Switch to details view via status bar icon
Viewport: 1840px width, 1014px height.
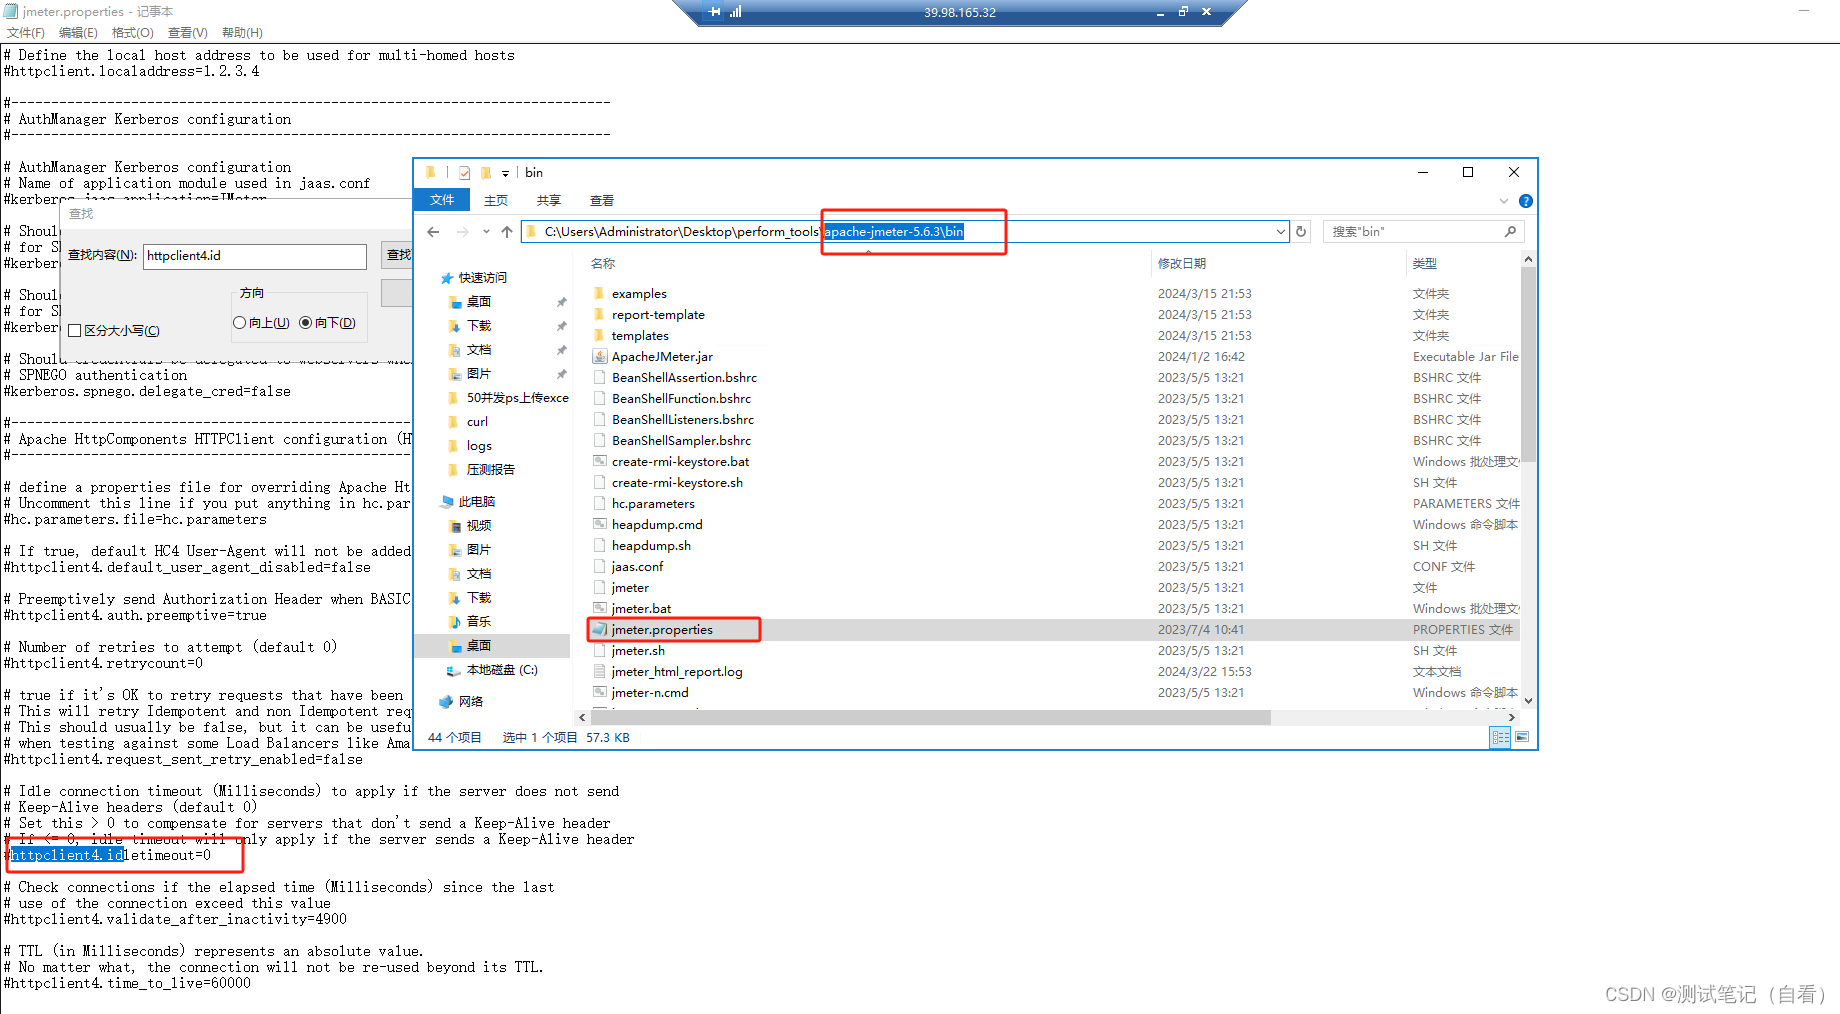pos(1500,737)
